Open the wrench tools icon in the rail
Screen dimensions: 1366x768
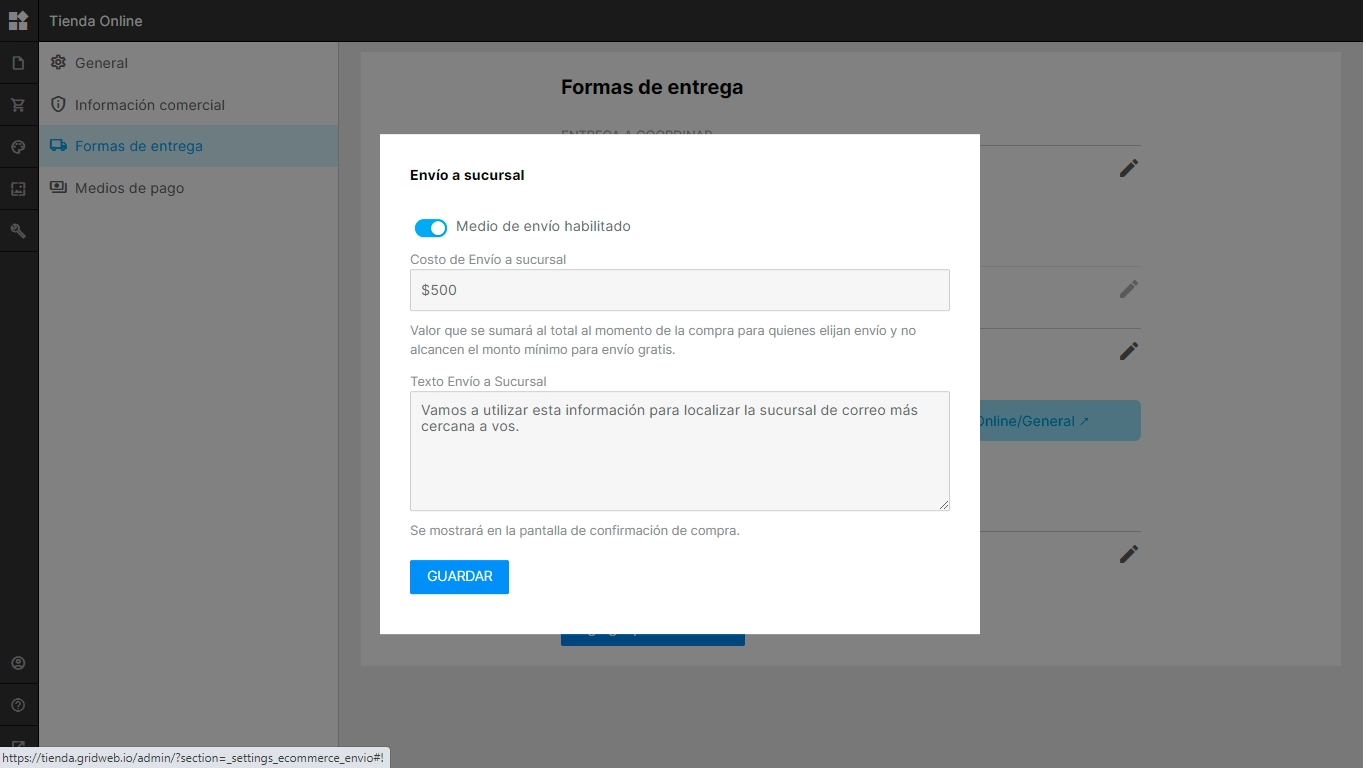coord(18,231)
